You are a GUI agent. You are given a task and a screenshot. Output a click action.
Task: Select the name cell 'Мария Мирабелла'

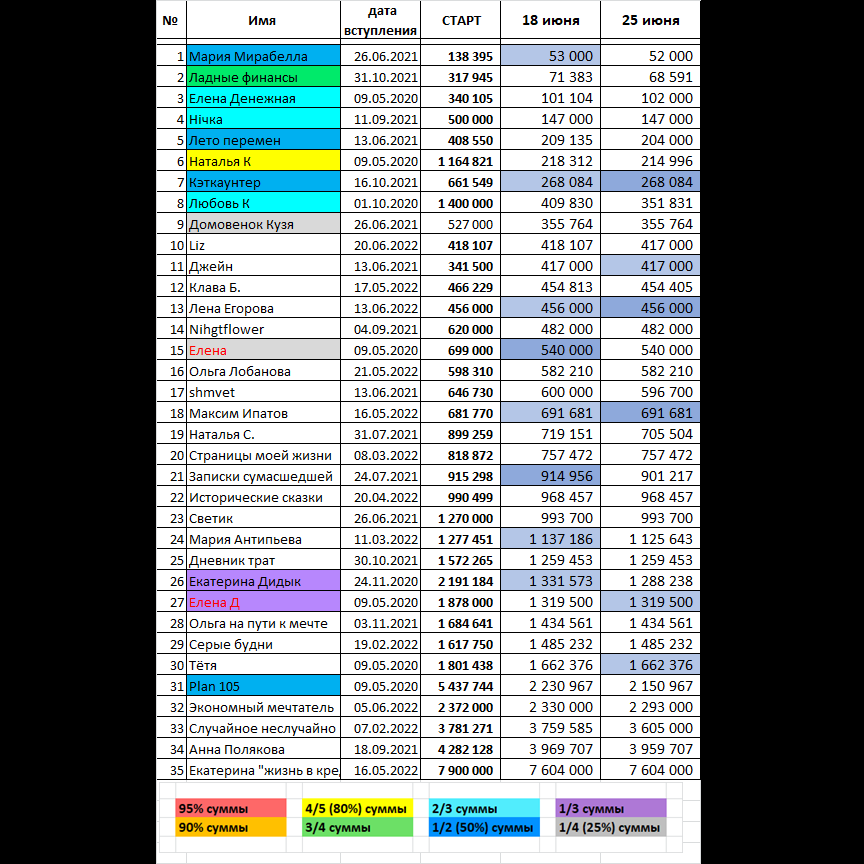coord(263,56)
